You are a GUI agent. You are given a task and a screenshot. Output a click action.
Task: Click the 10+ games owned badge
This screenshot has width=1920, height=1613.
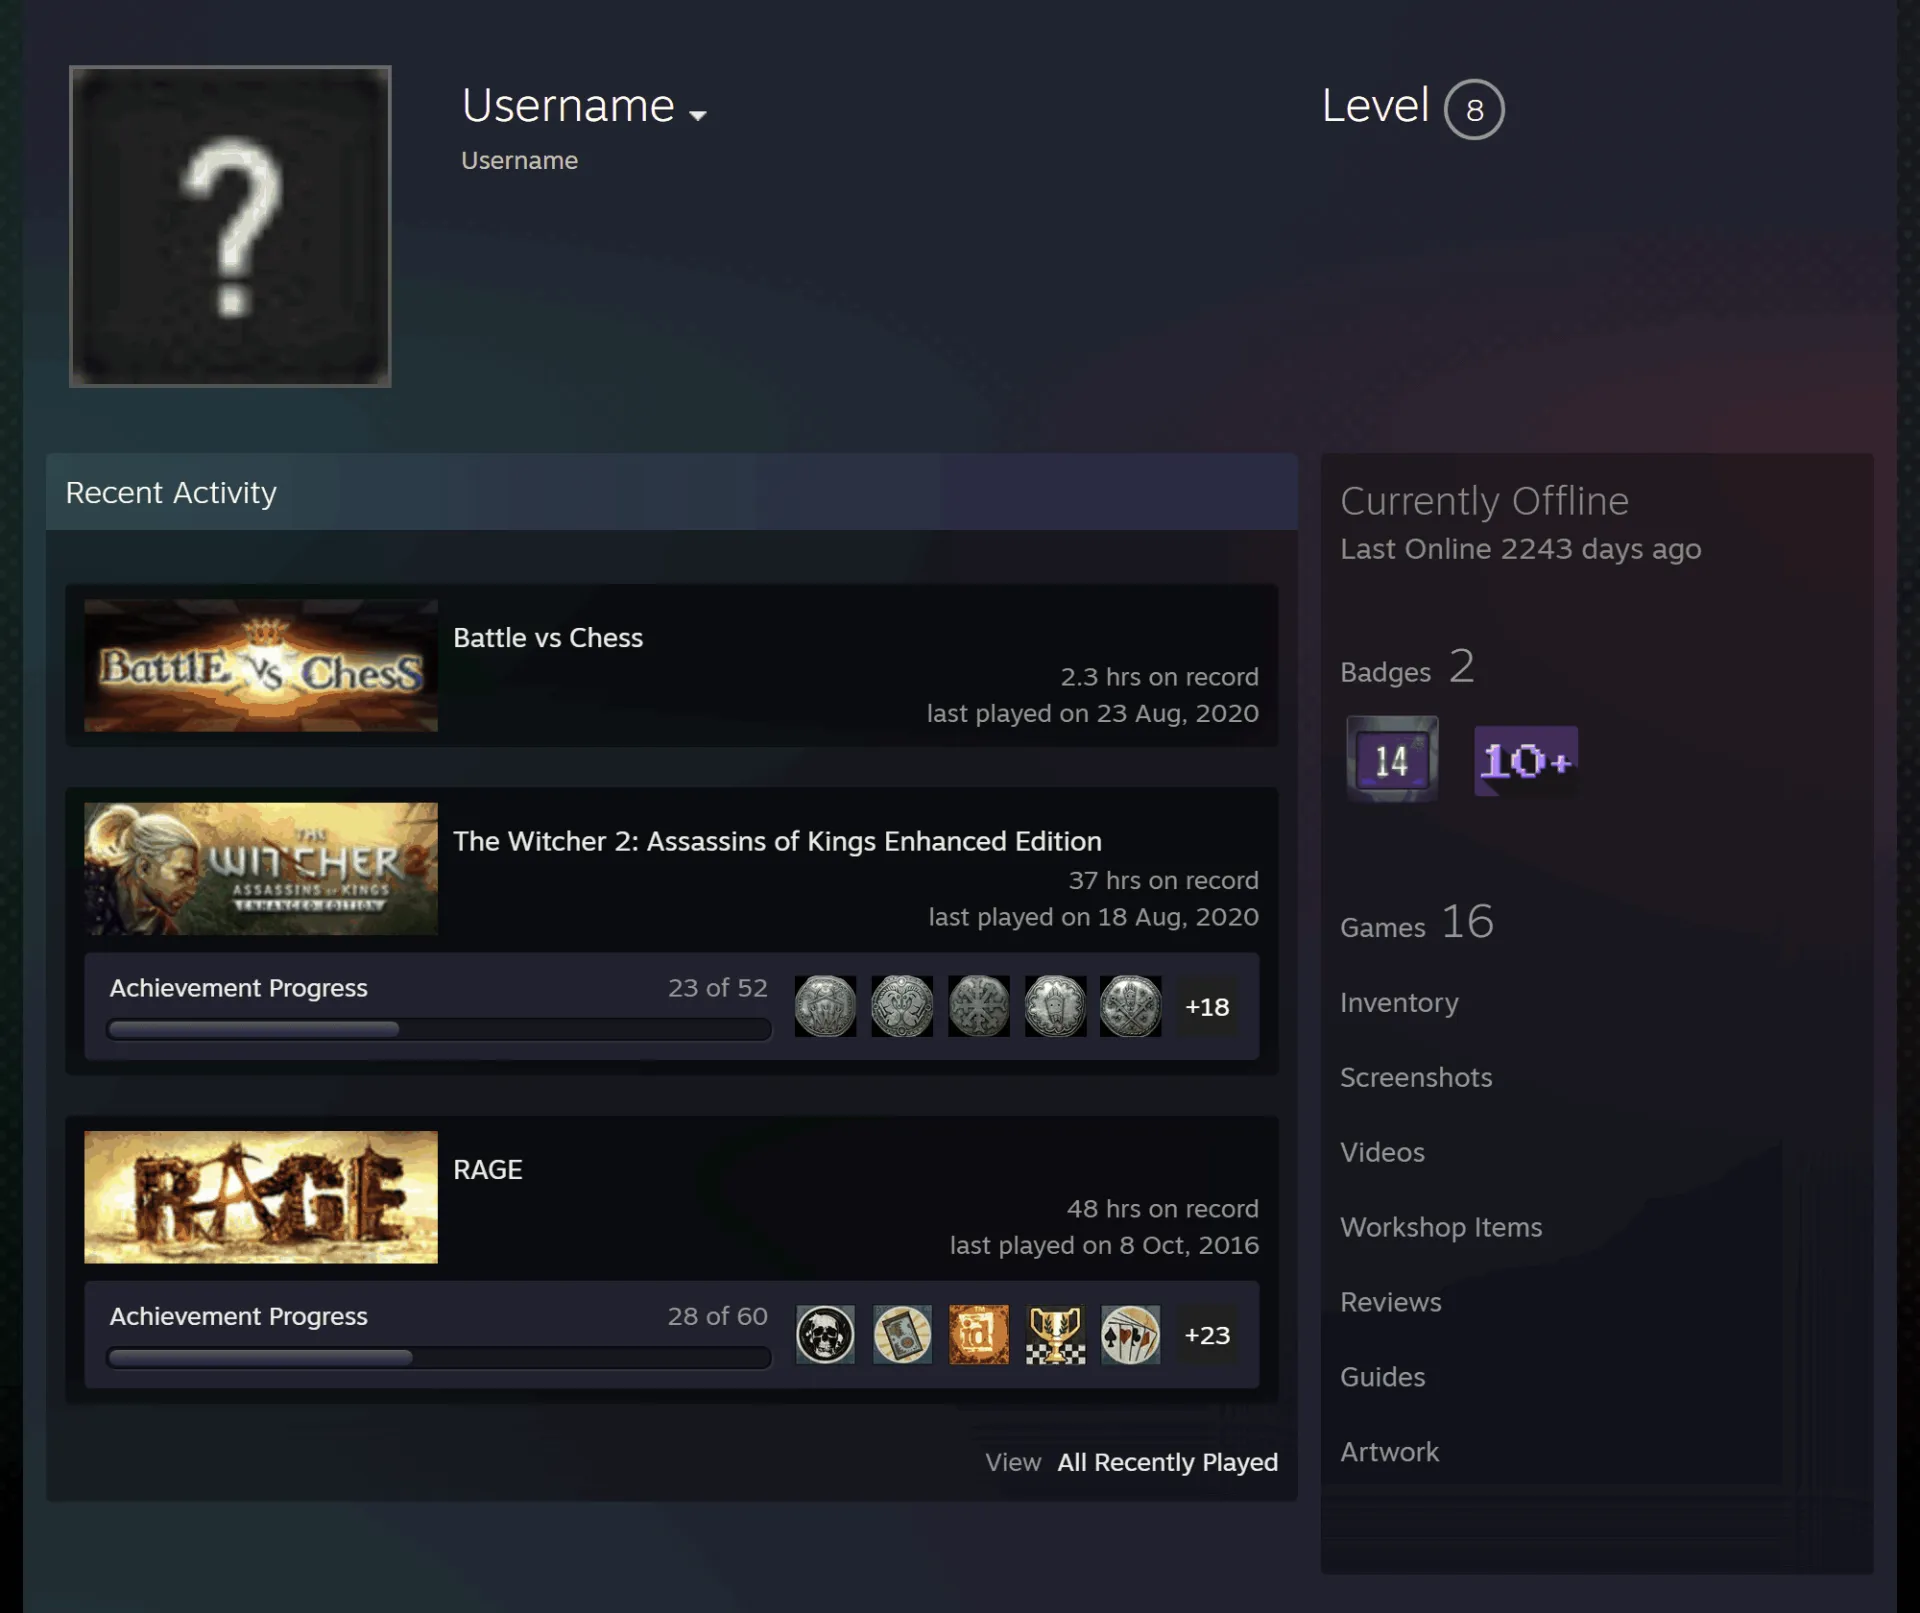click(1526, 761)
